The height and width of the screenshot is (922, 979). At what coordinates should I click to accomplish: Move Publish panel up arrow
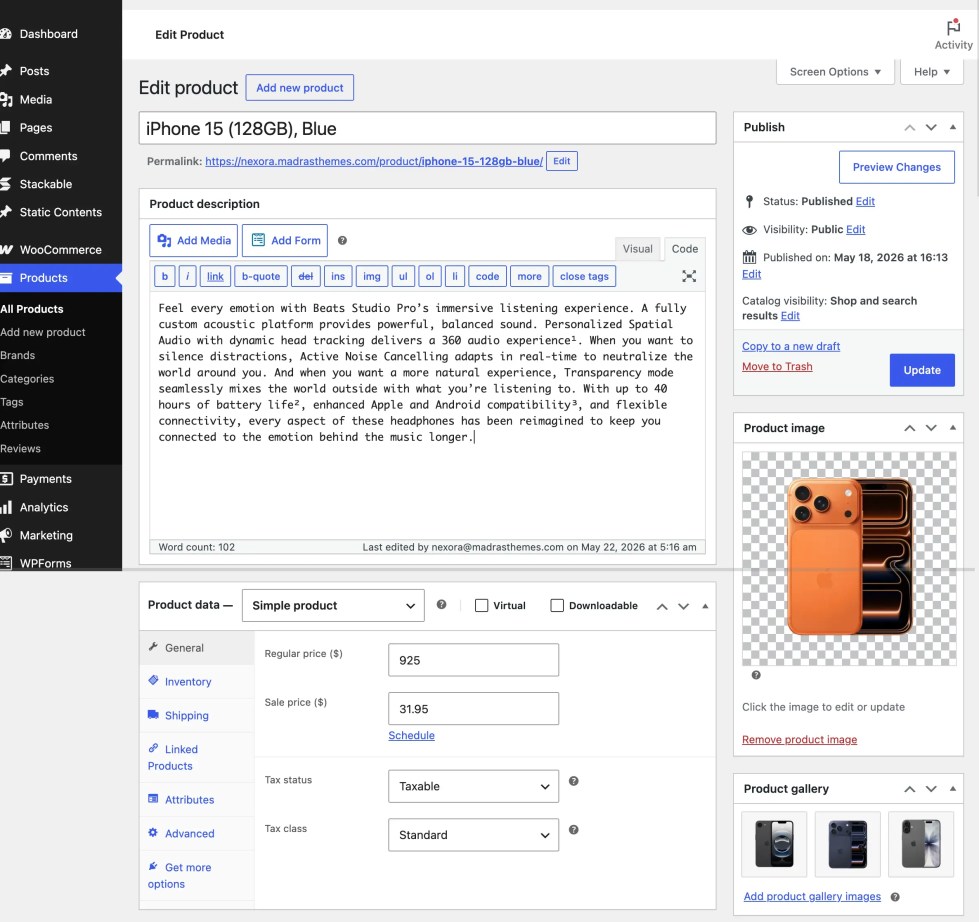coord(910,127)
